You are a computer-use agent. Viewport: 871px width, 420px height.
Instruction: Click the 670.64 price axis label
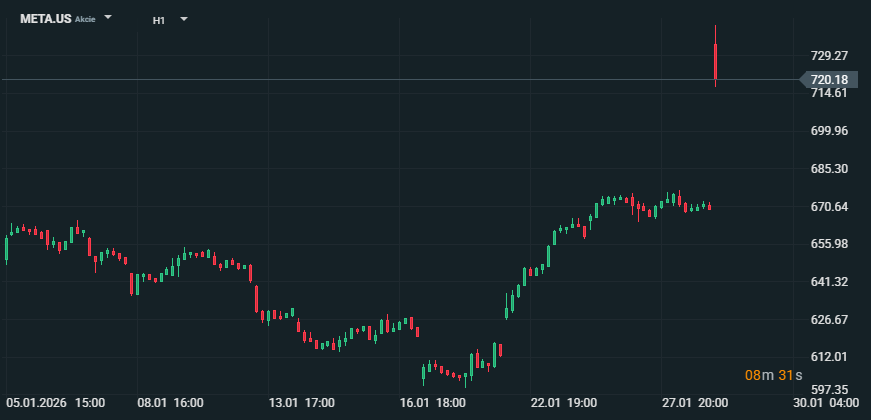(x=829, y=207)
